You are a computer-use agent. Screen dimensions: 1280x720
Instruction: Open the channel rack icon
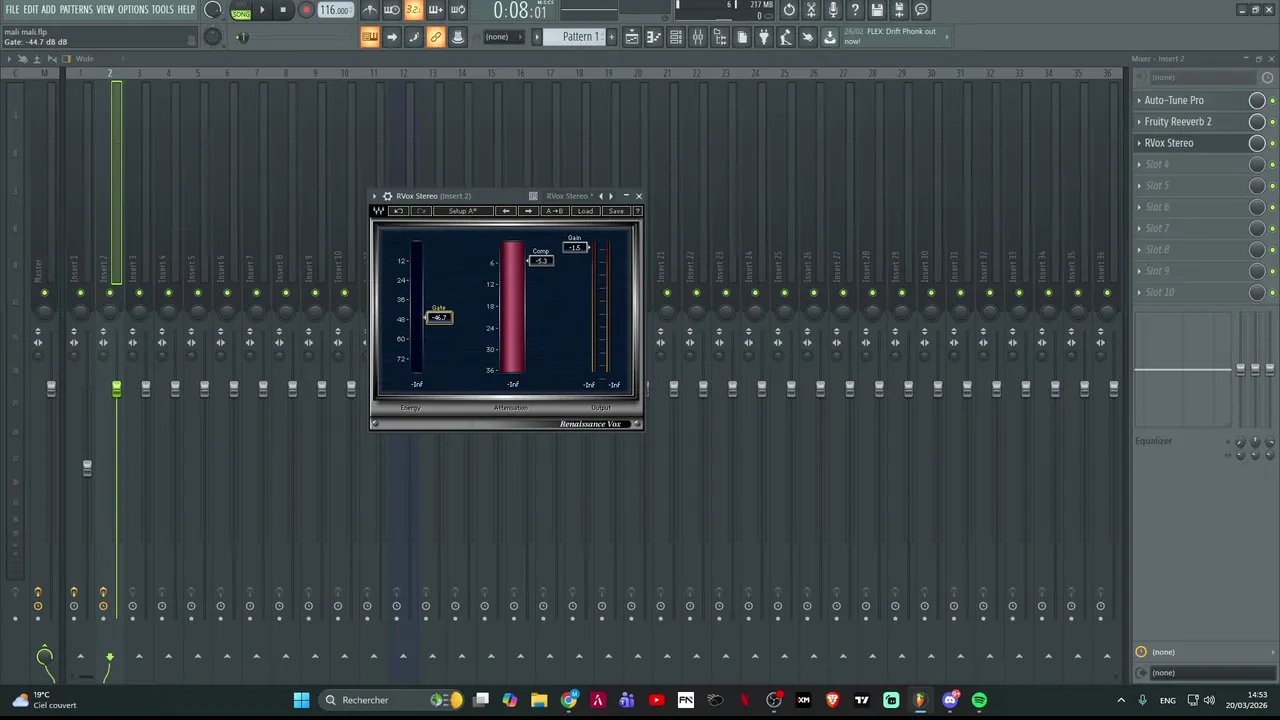pos(676,37)
